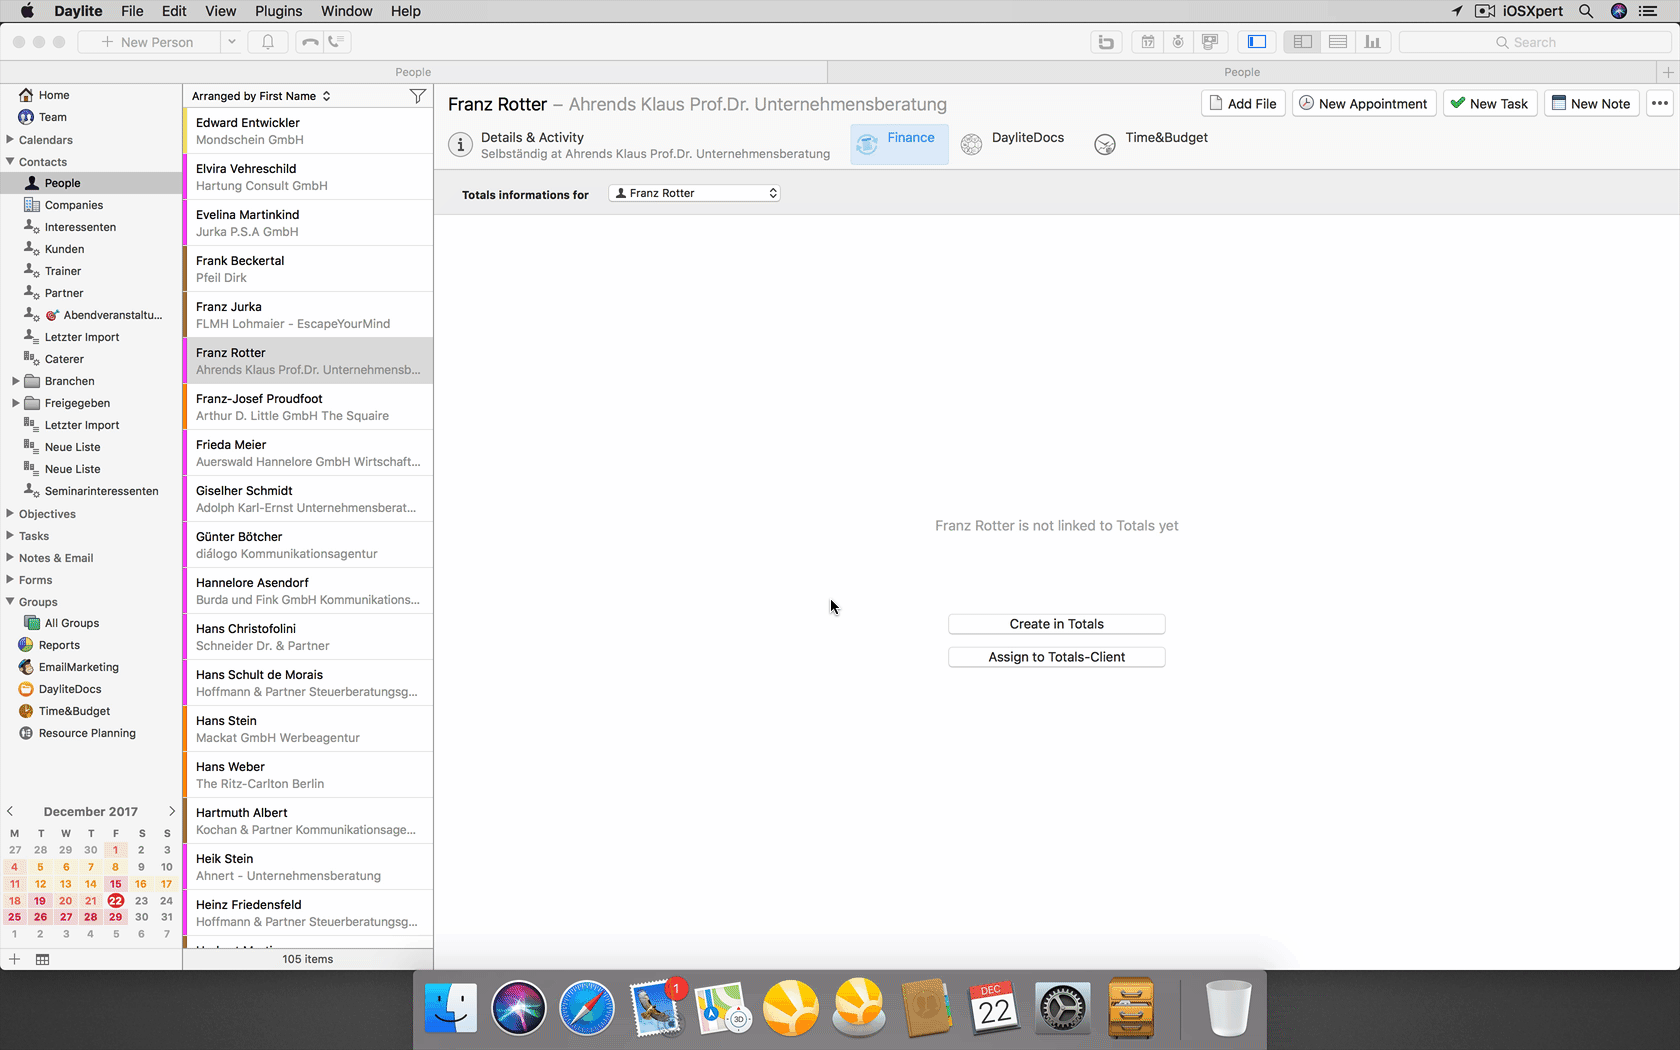Go to previous month in mini calendar

point(10,811)
